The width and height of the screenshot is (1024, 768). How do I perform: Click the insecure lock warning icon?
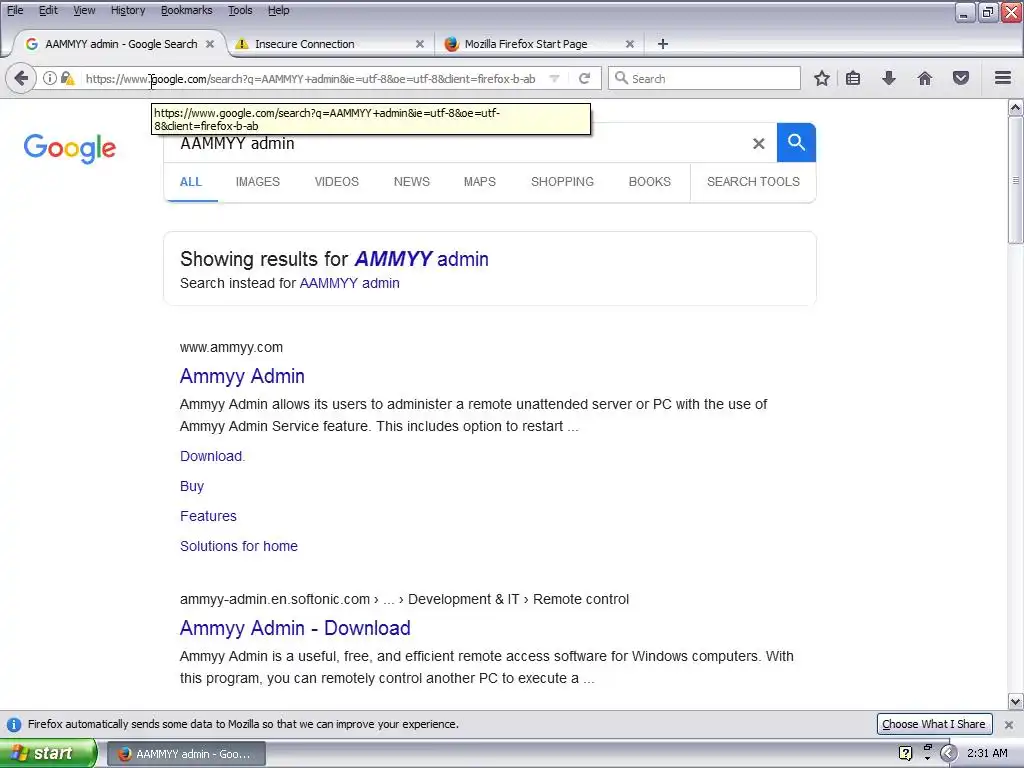click(x=67, y=78)
